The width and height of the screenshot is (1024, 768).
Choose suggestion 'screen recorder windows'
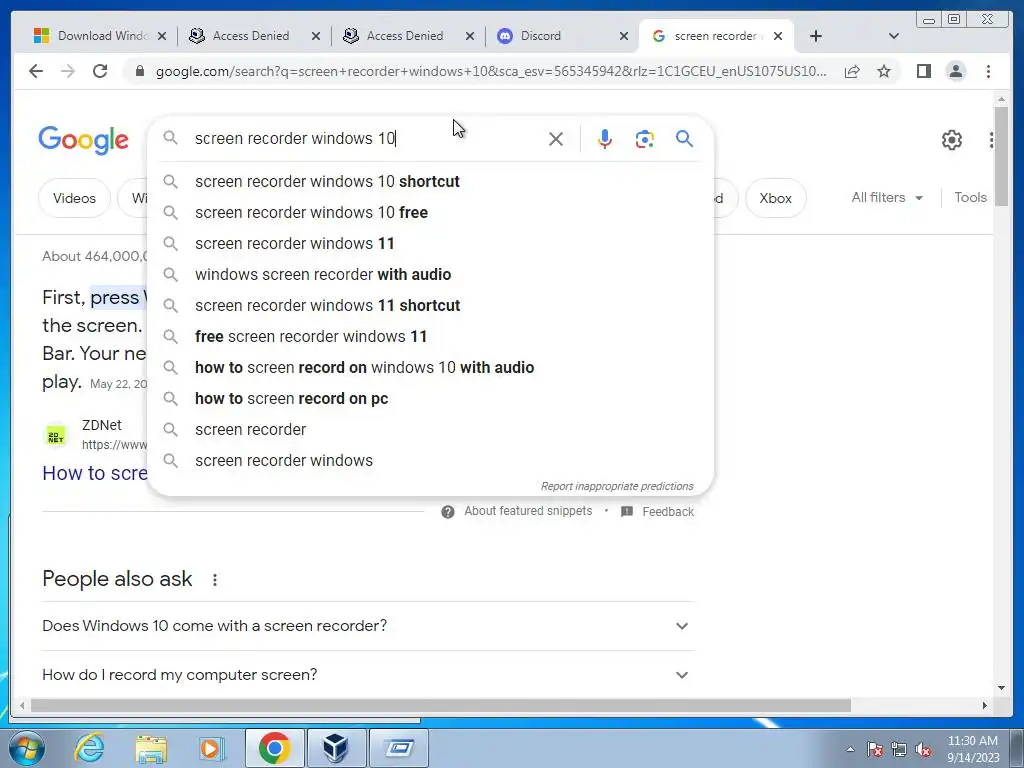pos(431,460)
